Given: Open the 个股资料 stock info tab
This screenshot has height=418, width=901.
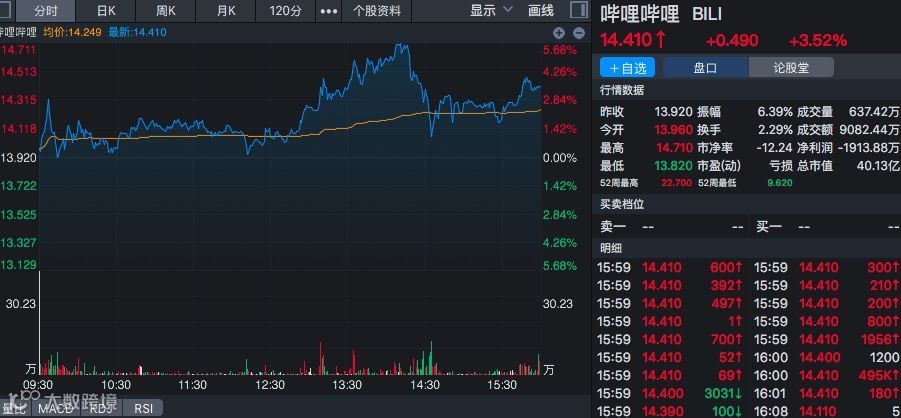Looking at the screenshot, I should (x=377, y=11).
